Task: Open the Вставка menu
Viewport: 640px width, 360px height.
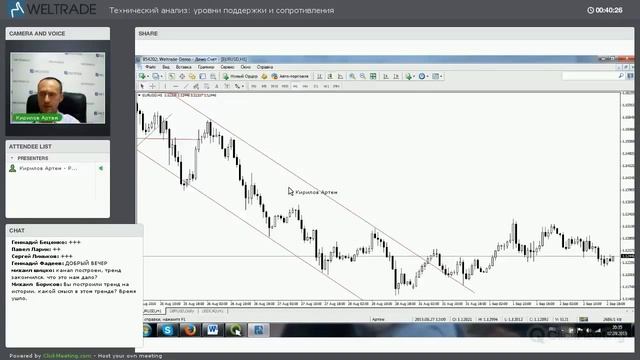Action: click(x=184, y=67)
